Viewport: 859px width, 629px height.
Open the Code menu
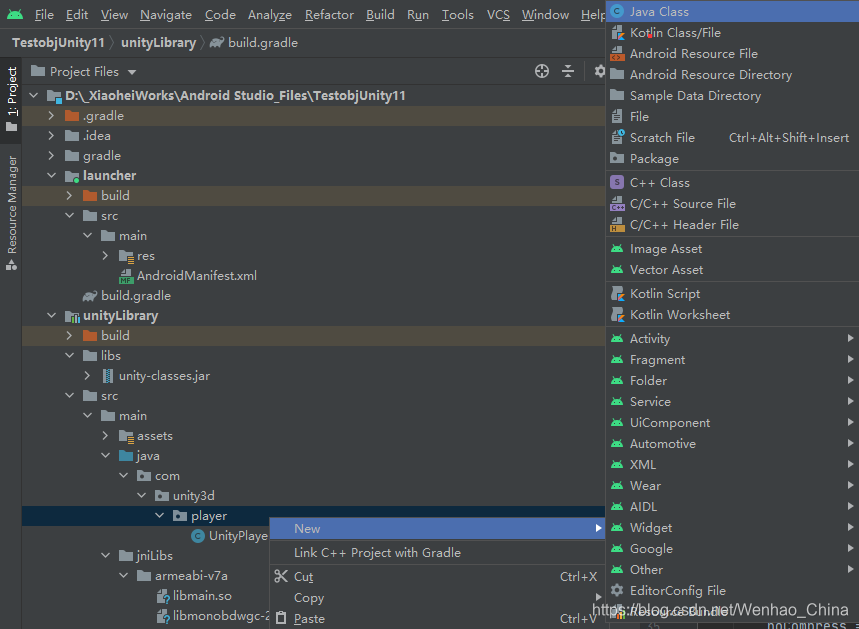tap(220, 15)
